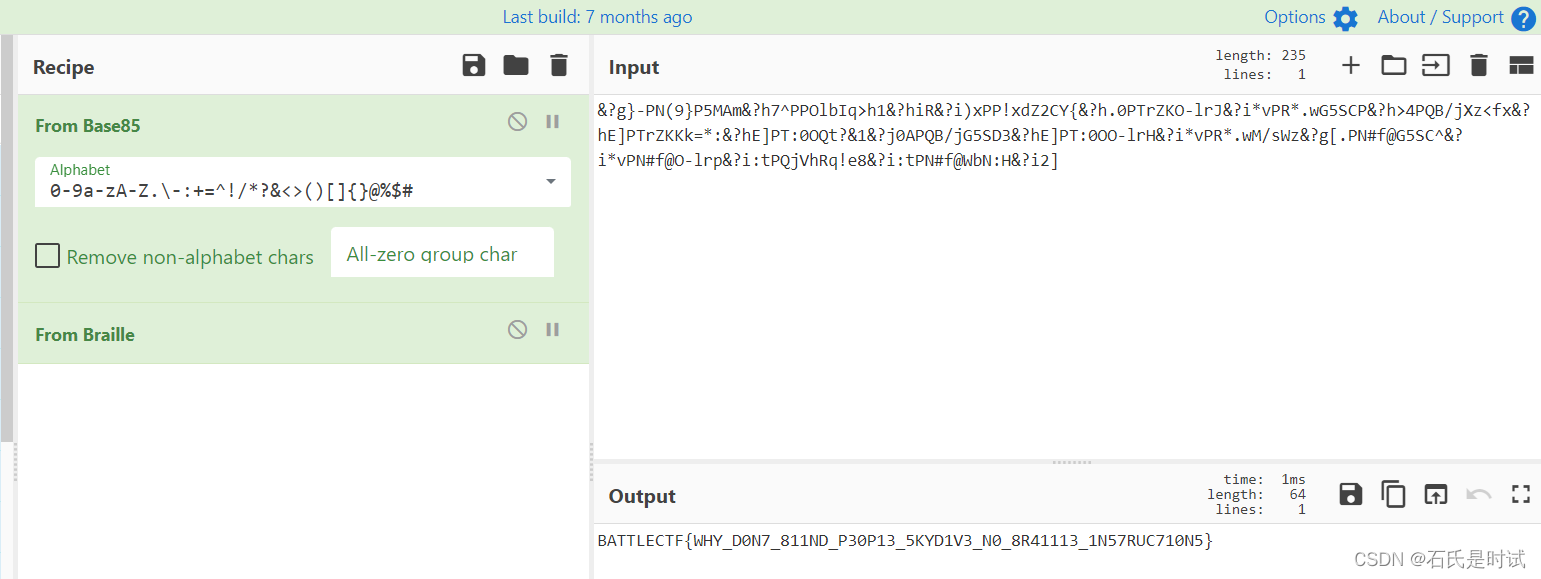Screen dimensions: 1541x579
Task: Save the current recipe
Action: [x=473, y=65]
